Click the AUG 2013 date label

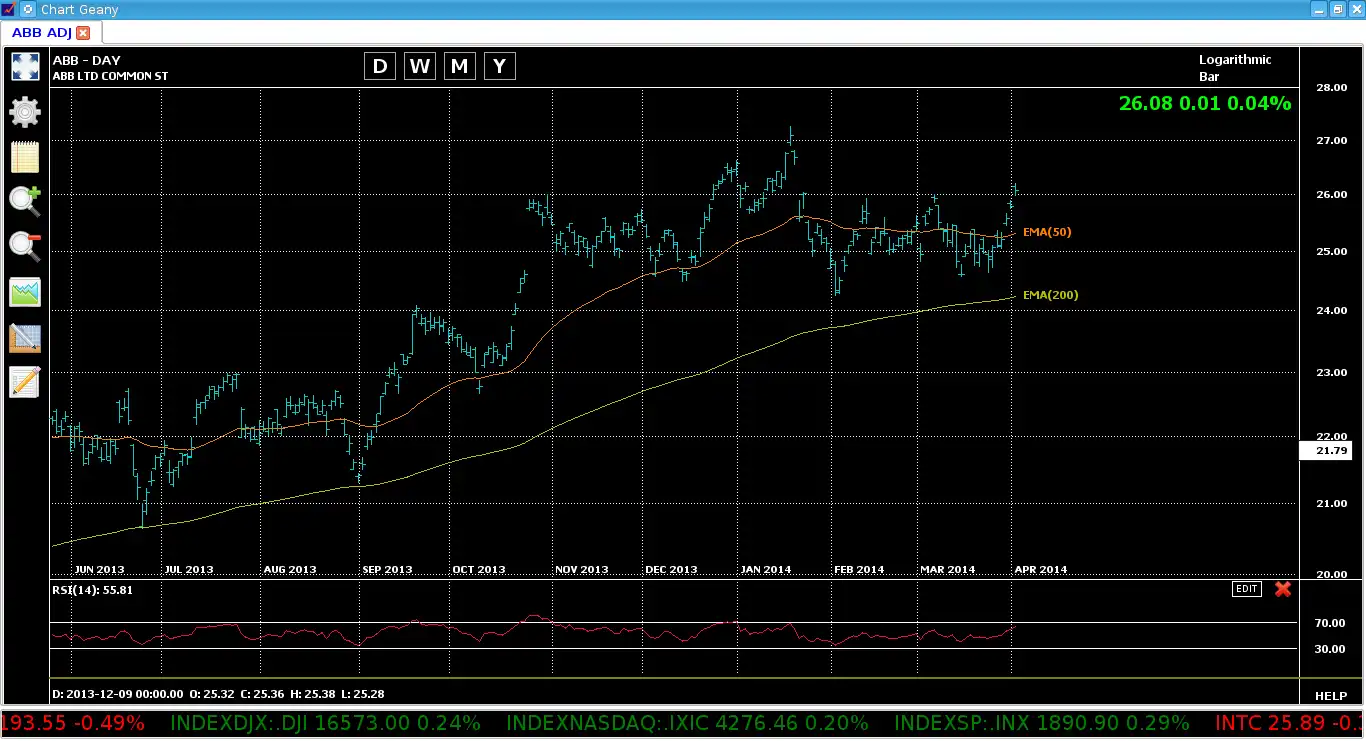tap(289, 570)
